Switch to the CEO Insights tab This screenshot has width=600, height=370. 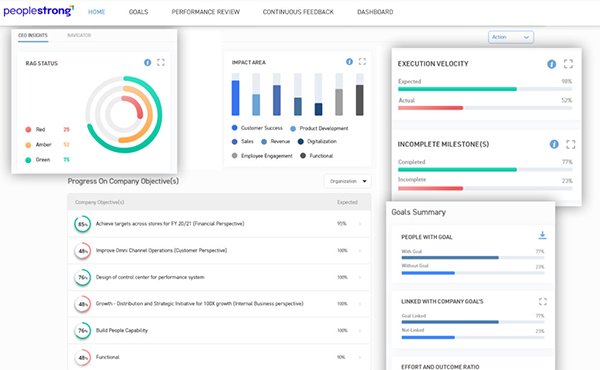click(33, 35)
